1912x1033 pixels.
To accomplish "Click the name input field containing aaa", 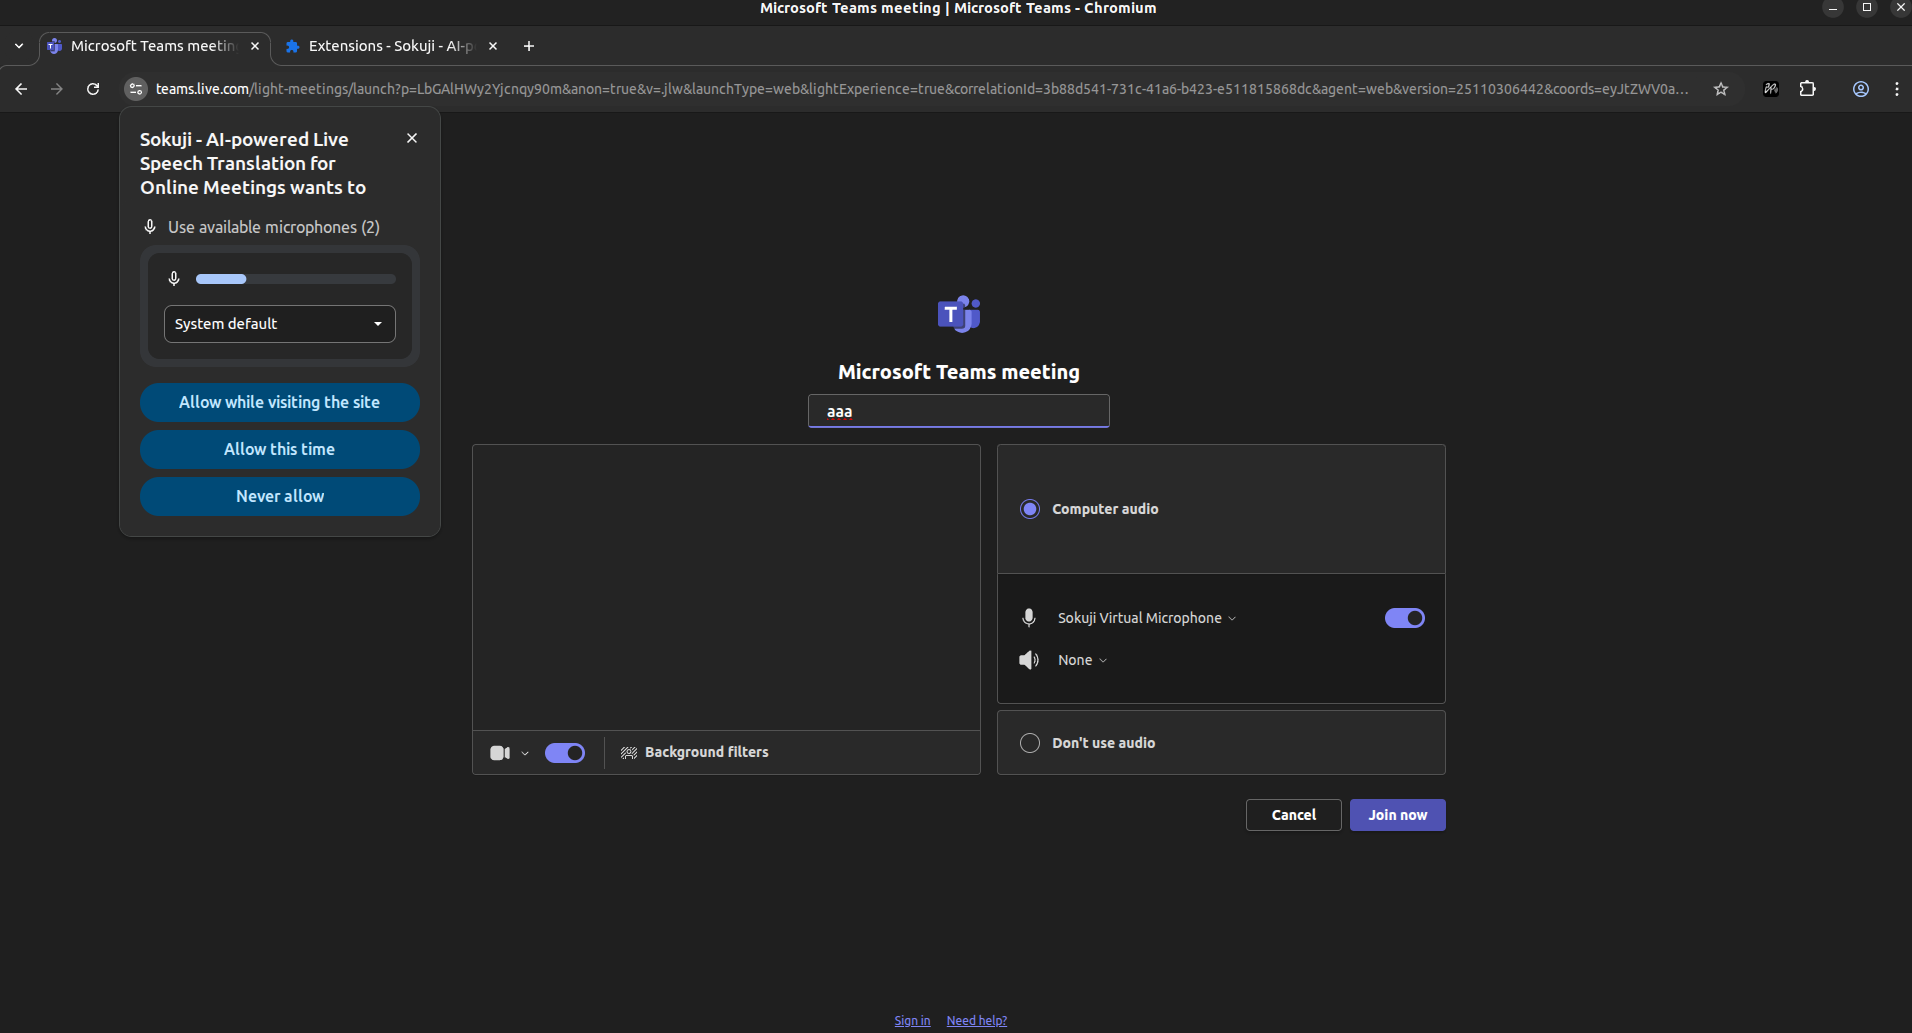I will (x=959, y=411).
